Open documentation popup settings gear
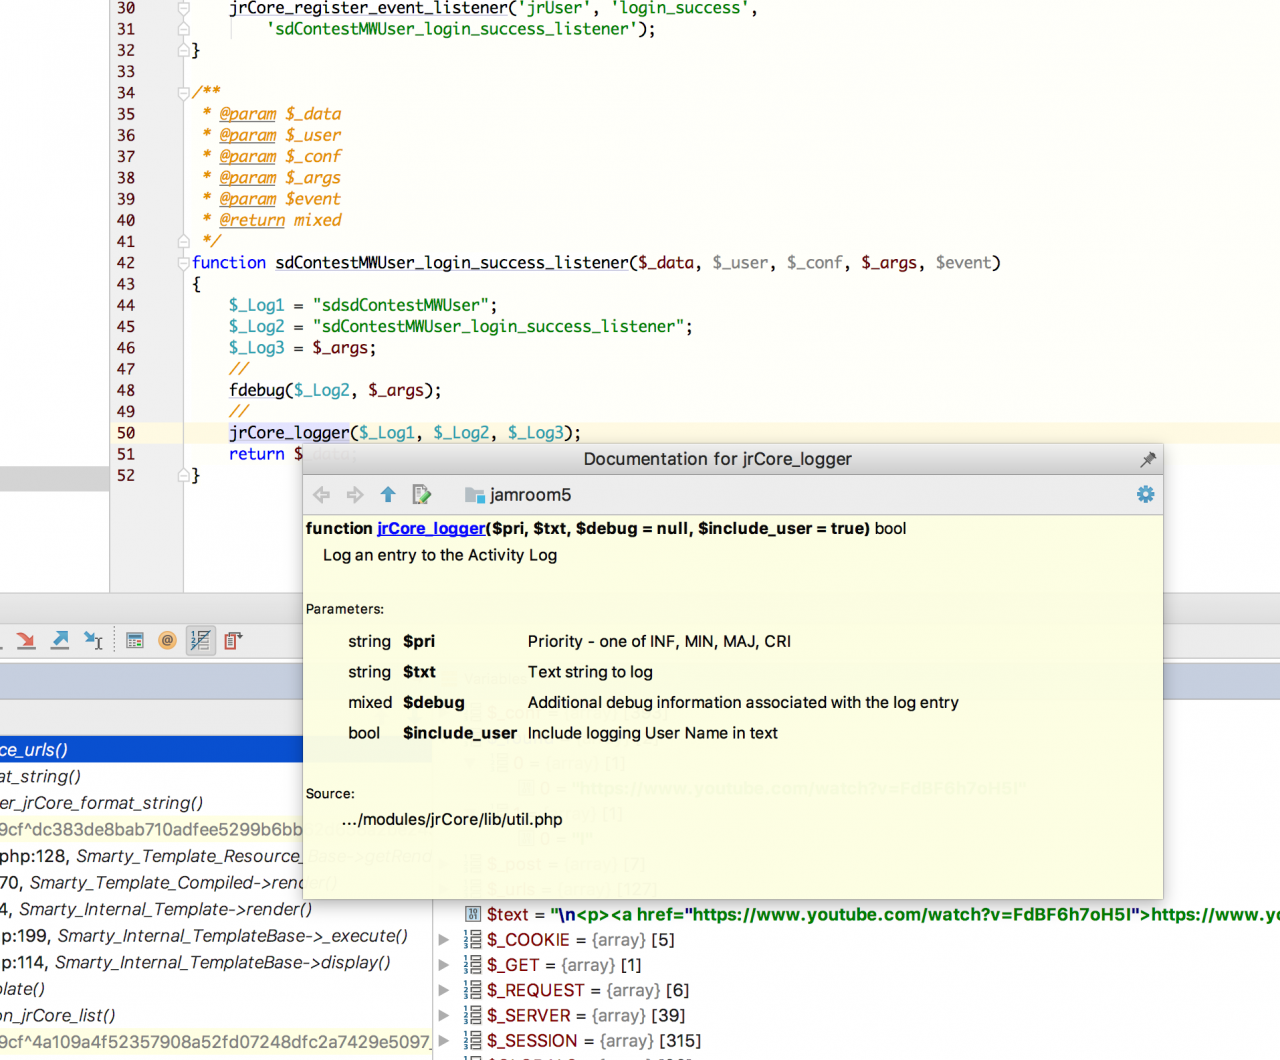Image resolution: width=1280 pixels, height=1060 pixels. (1145, 495)
